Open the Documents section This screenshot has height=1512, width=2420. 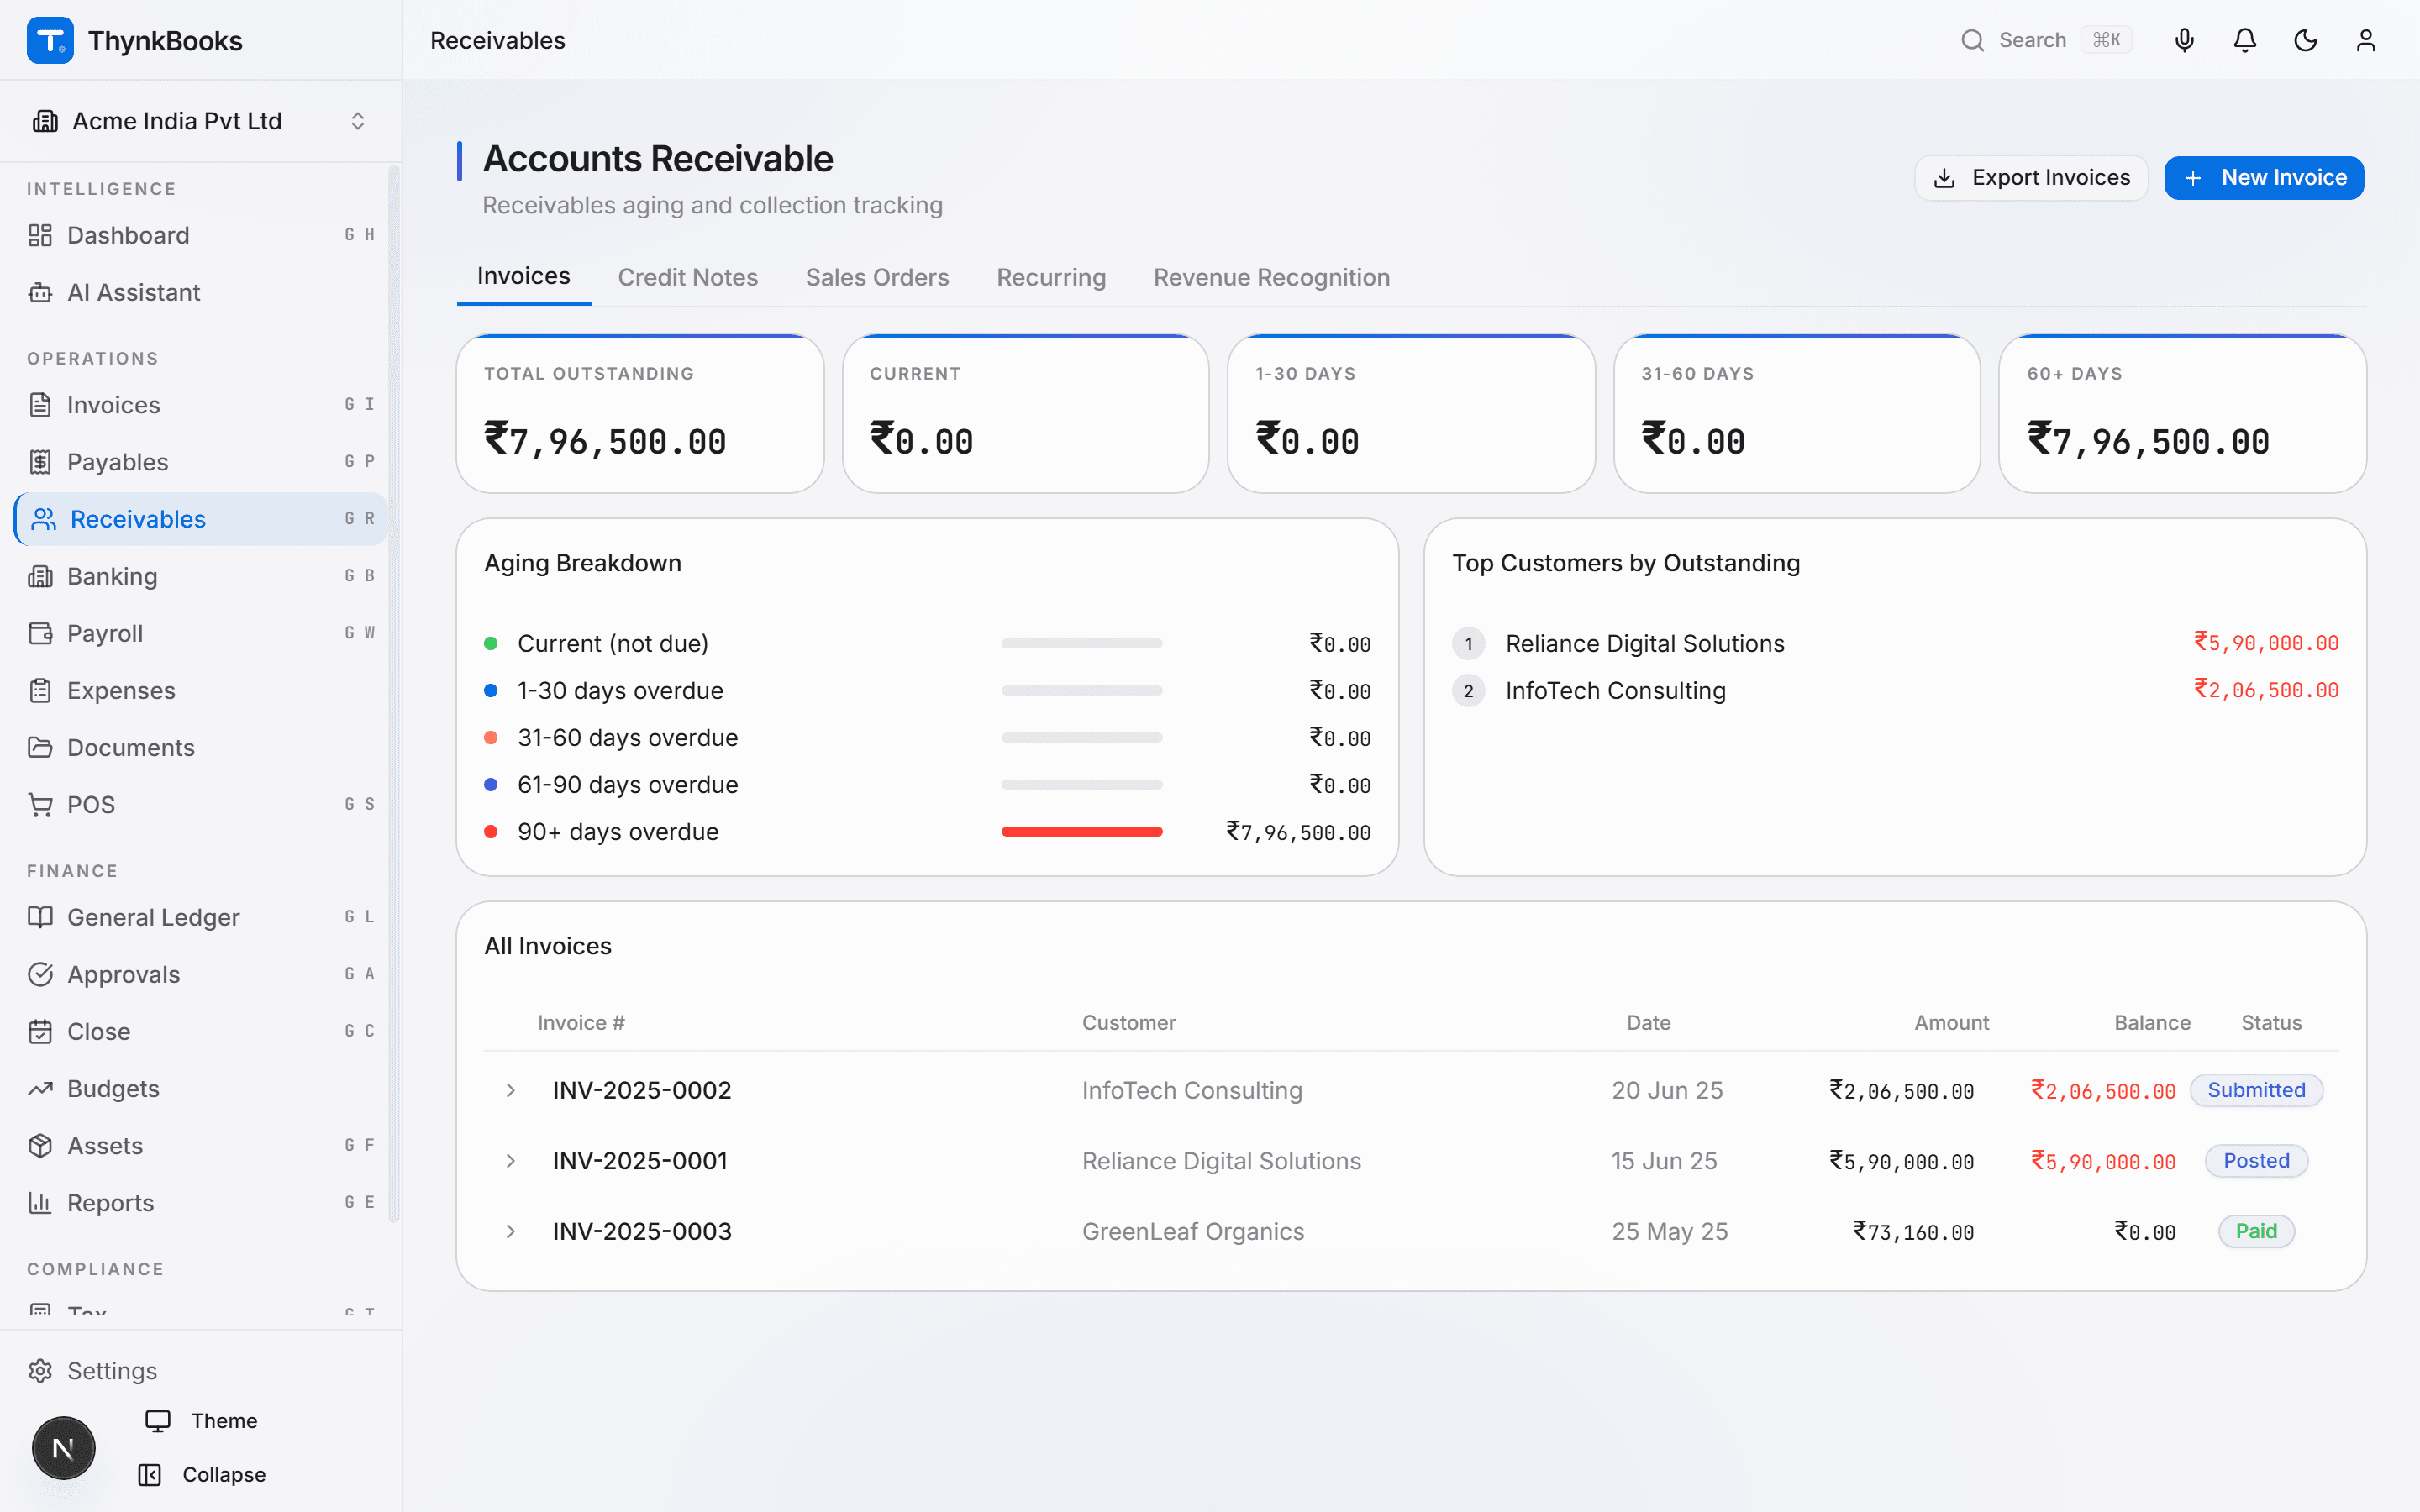[201, 747]
